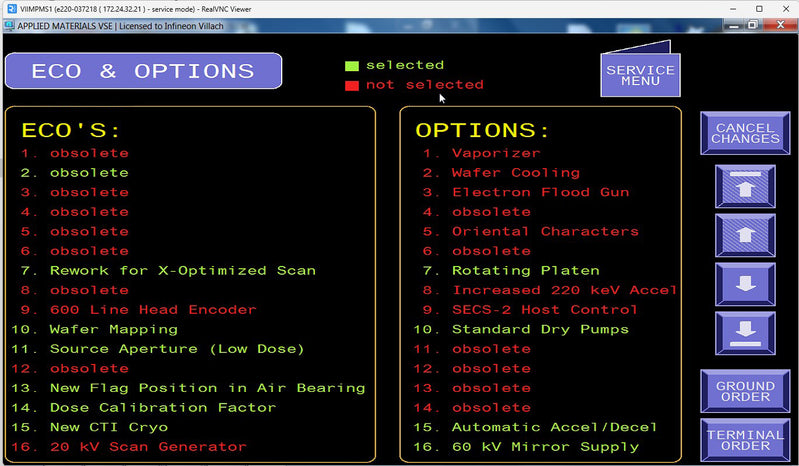Click the OPTIONS: panel heading

(x=483, y=130)
